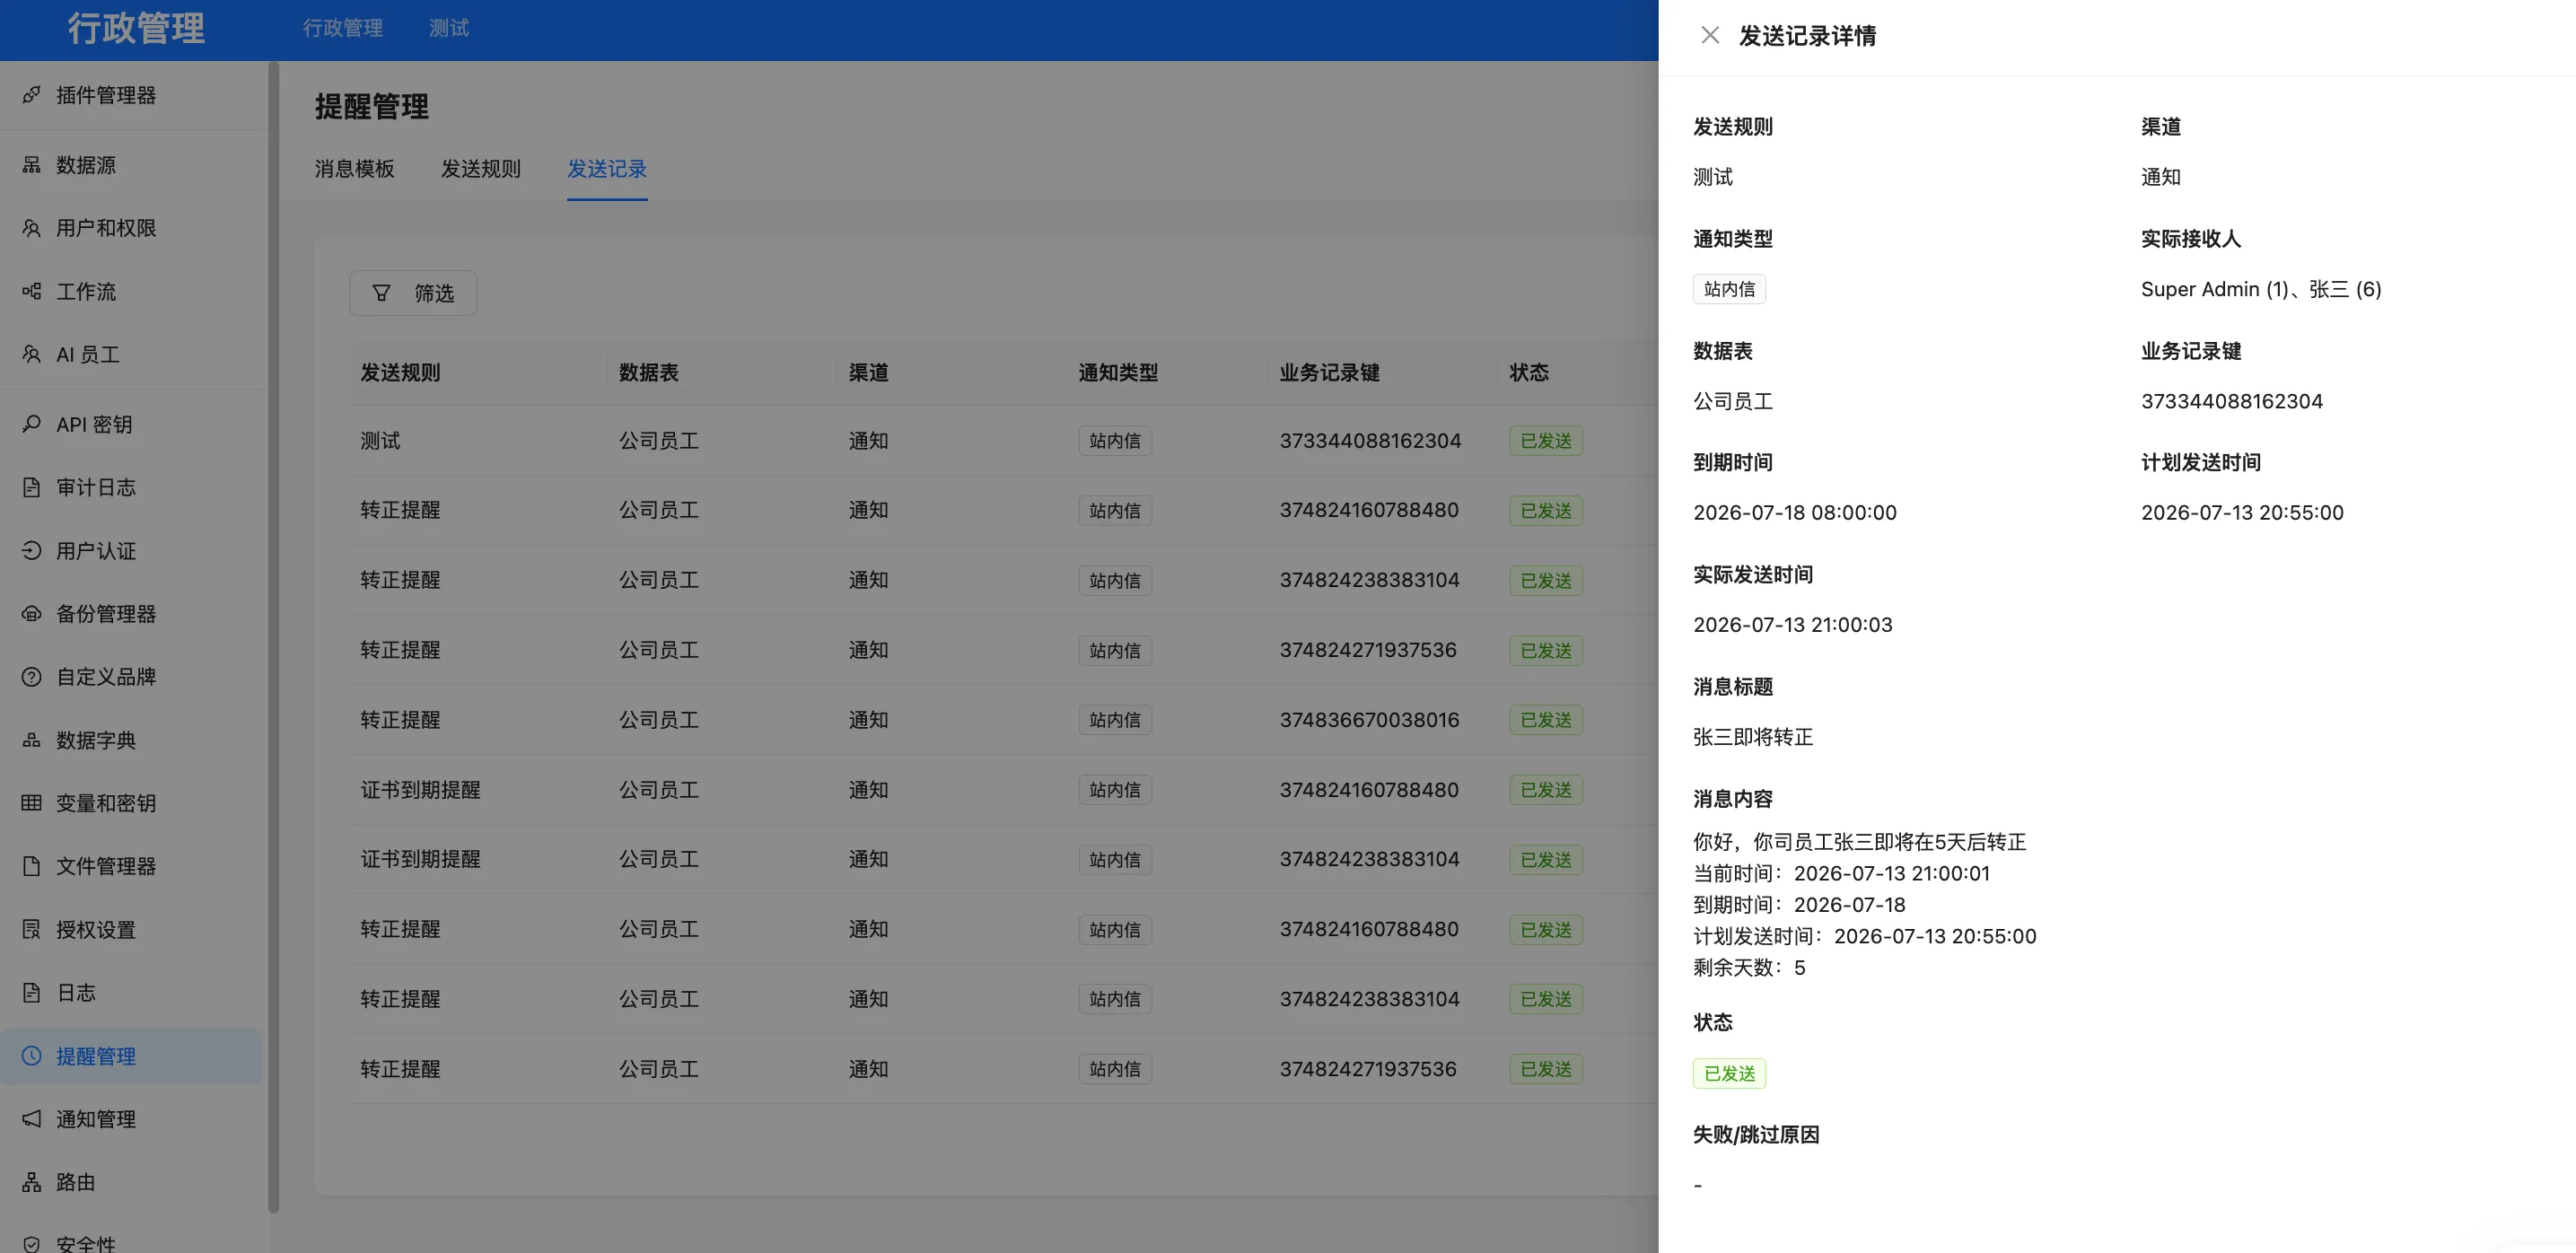Click the 审计日志 document icon
The width and height of the screenshot is (2576, 1253).
[x=32, y=487]
